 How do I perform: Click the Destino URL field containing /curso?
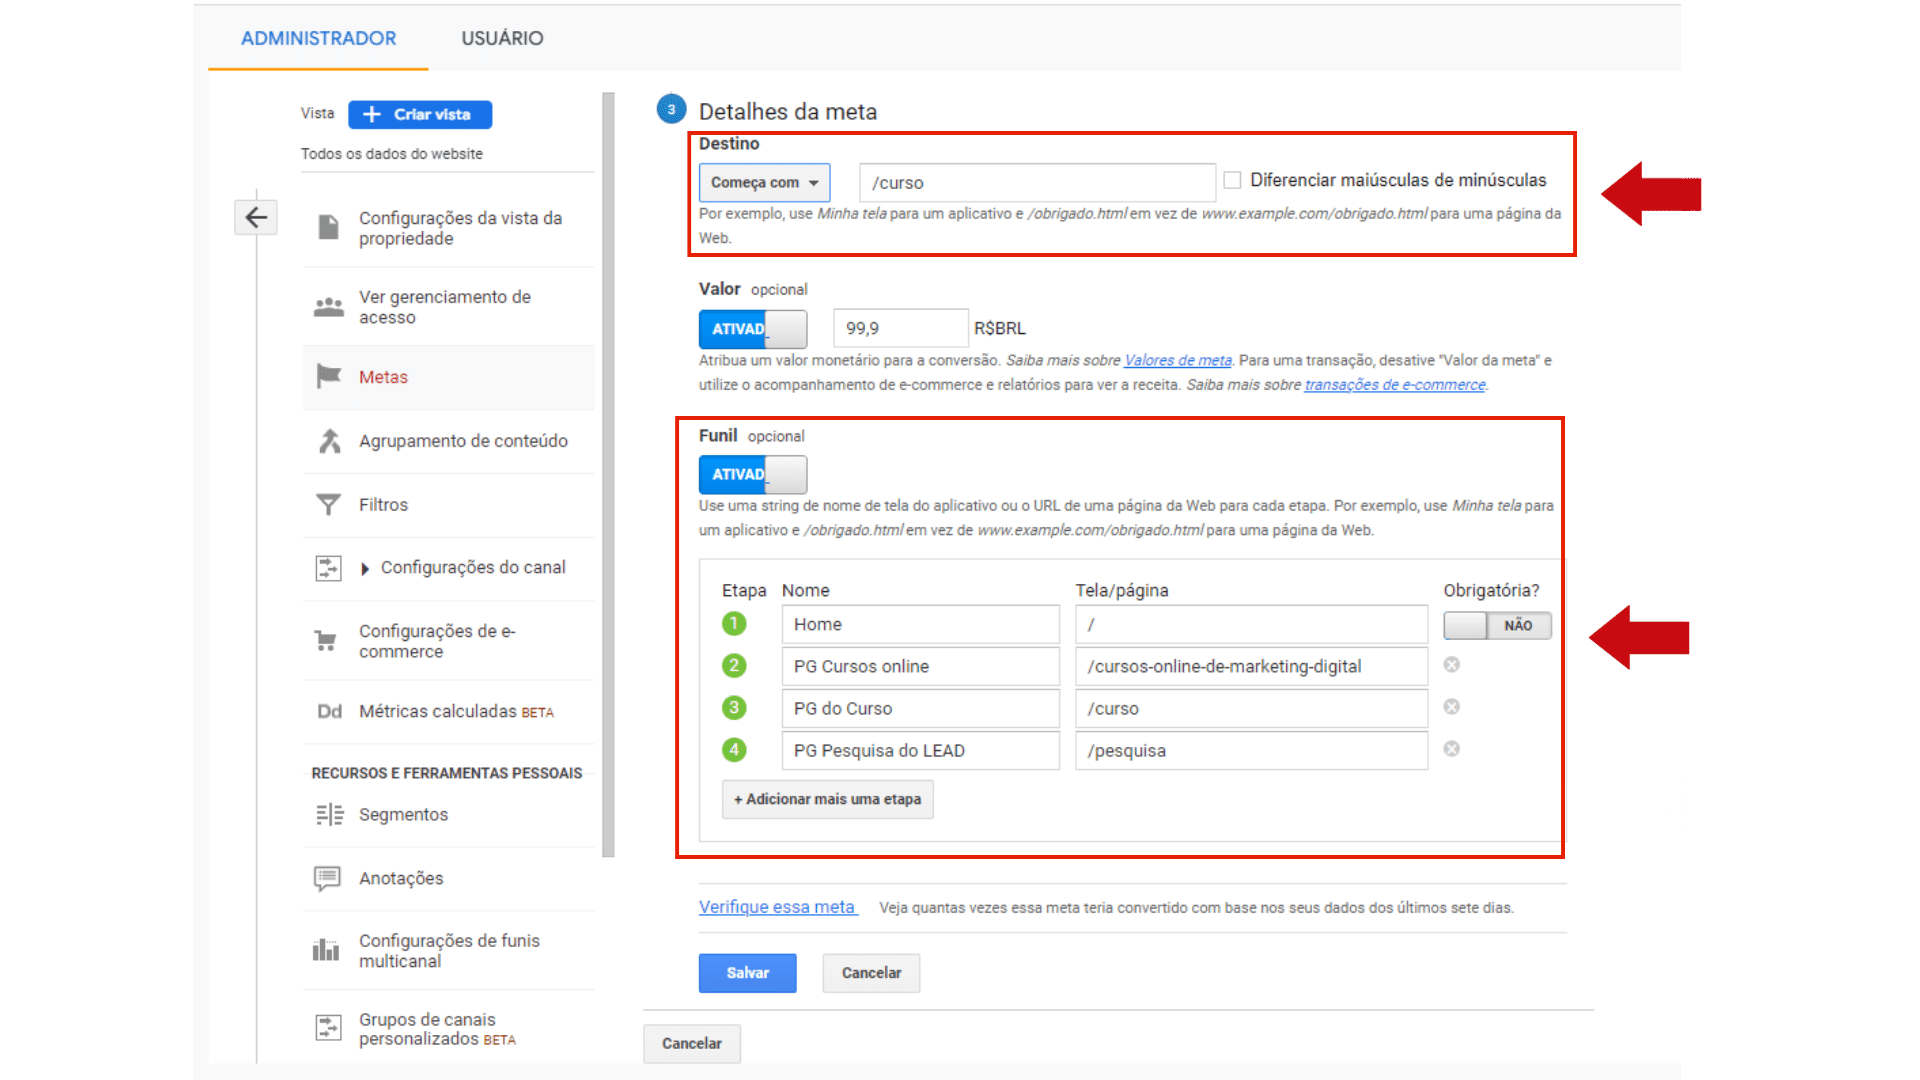point(1037,183)
